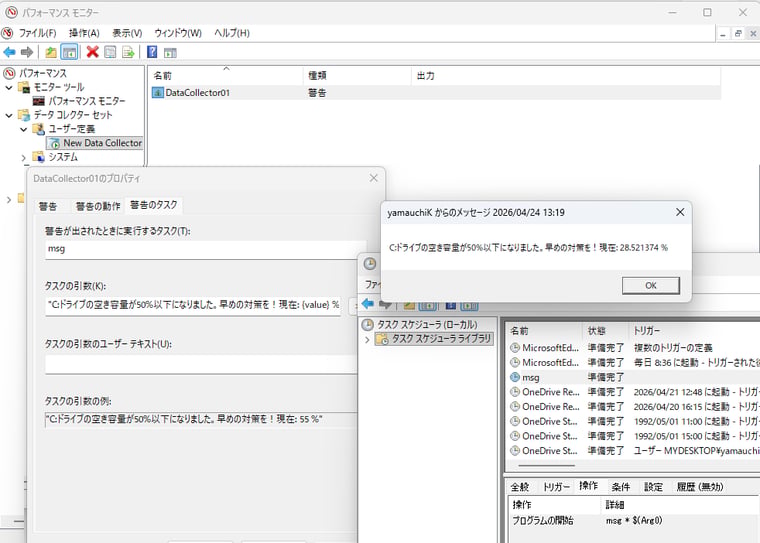Select the 操作 tab in Task Scheduler details
760x543 pixels.
[x=588, y=486]
